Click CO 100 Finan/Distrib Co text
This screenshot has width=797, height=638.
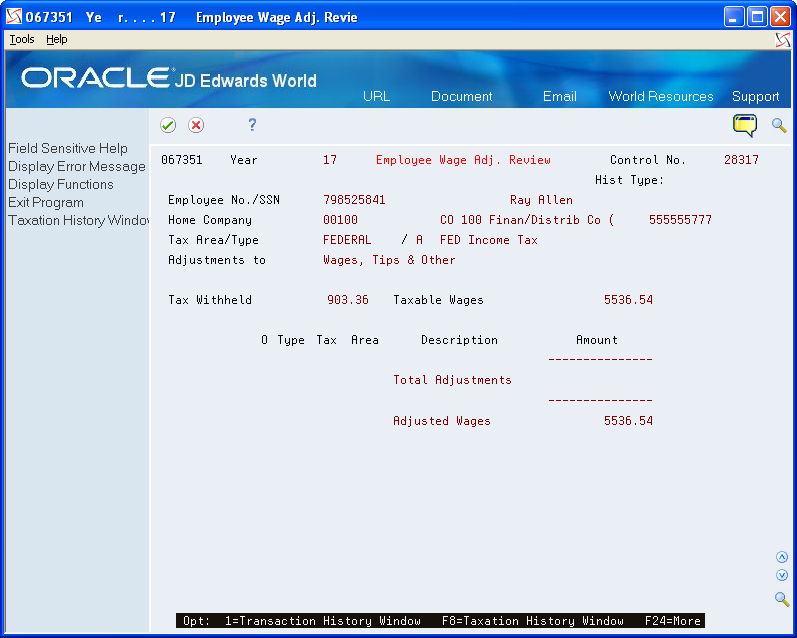pos(527,220)
